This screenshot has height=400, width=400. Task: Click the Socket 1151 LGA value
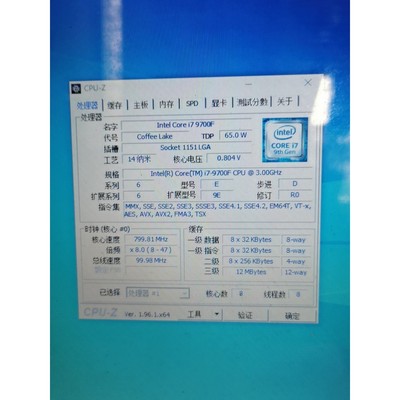pos(186,147)
